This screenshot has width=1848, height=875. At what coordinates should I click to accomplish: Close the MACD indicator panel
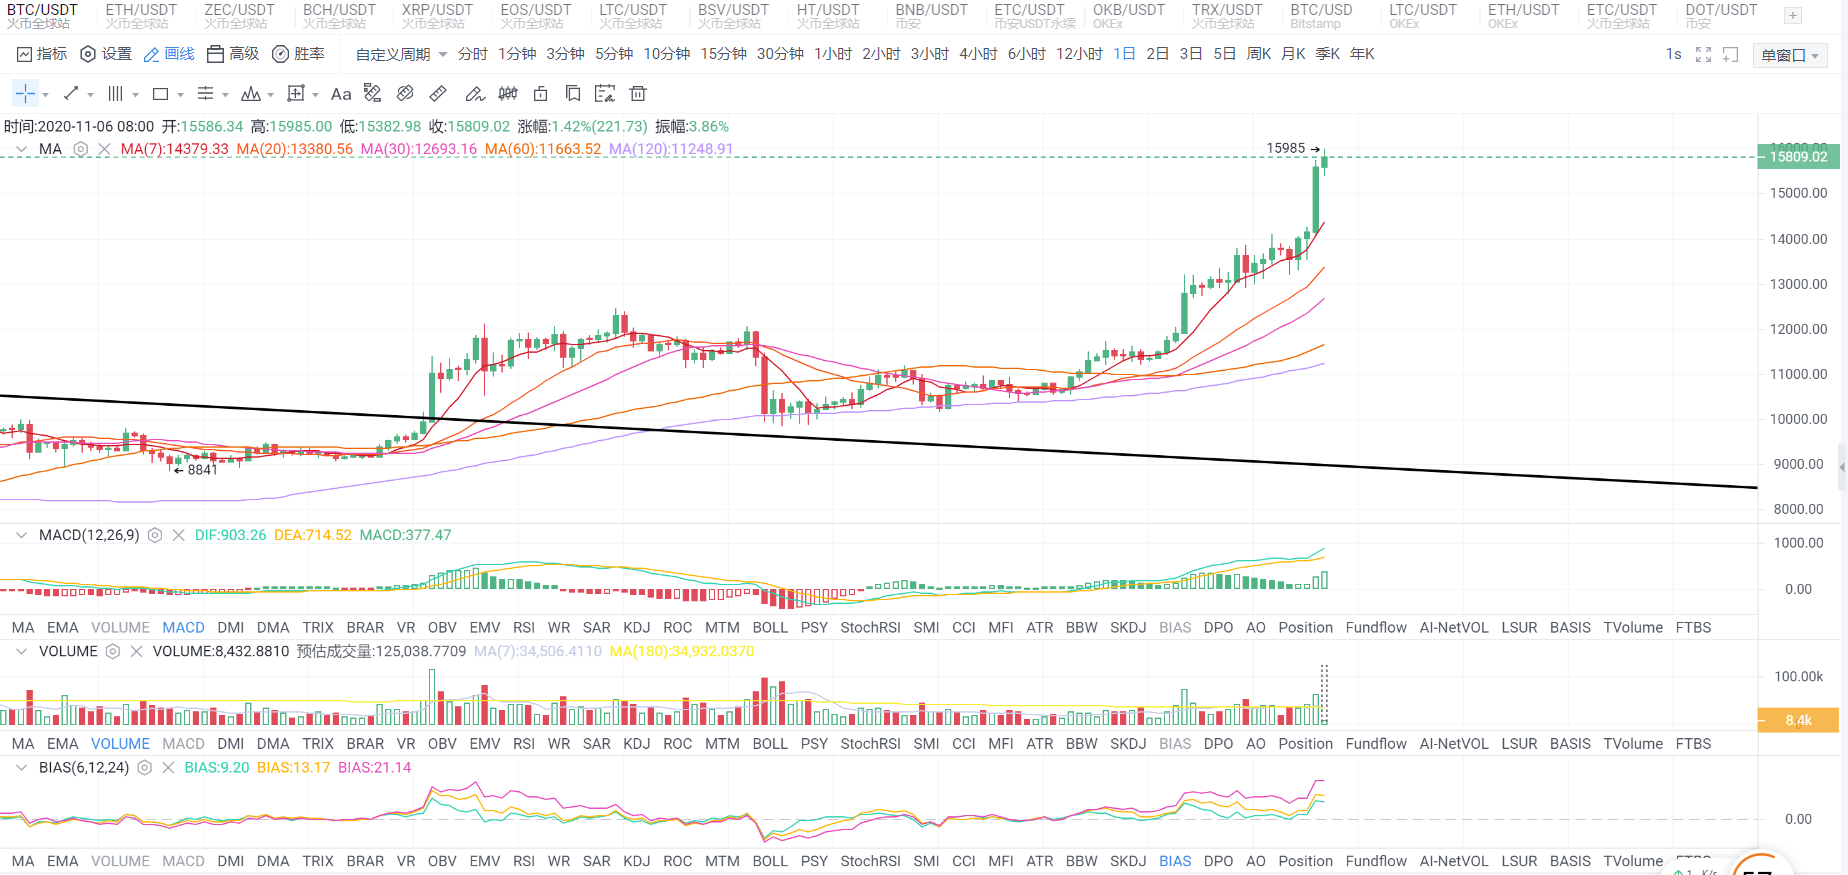178,535
